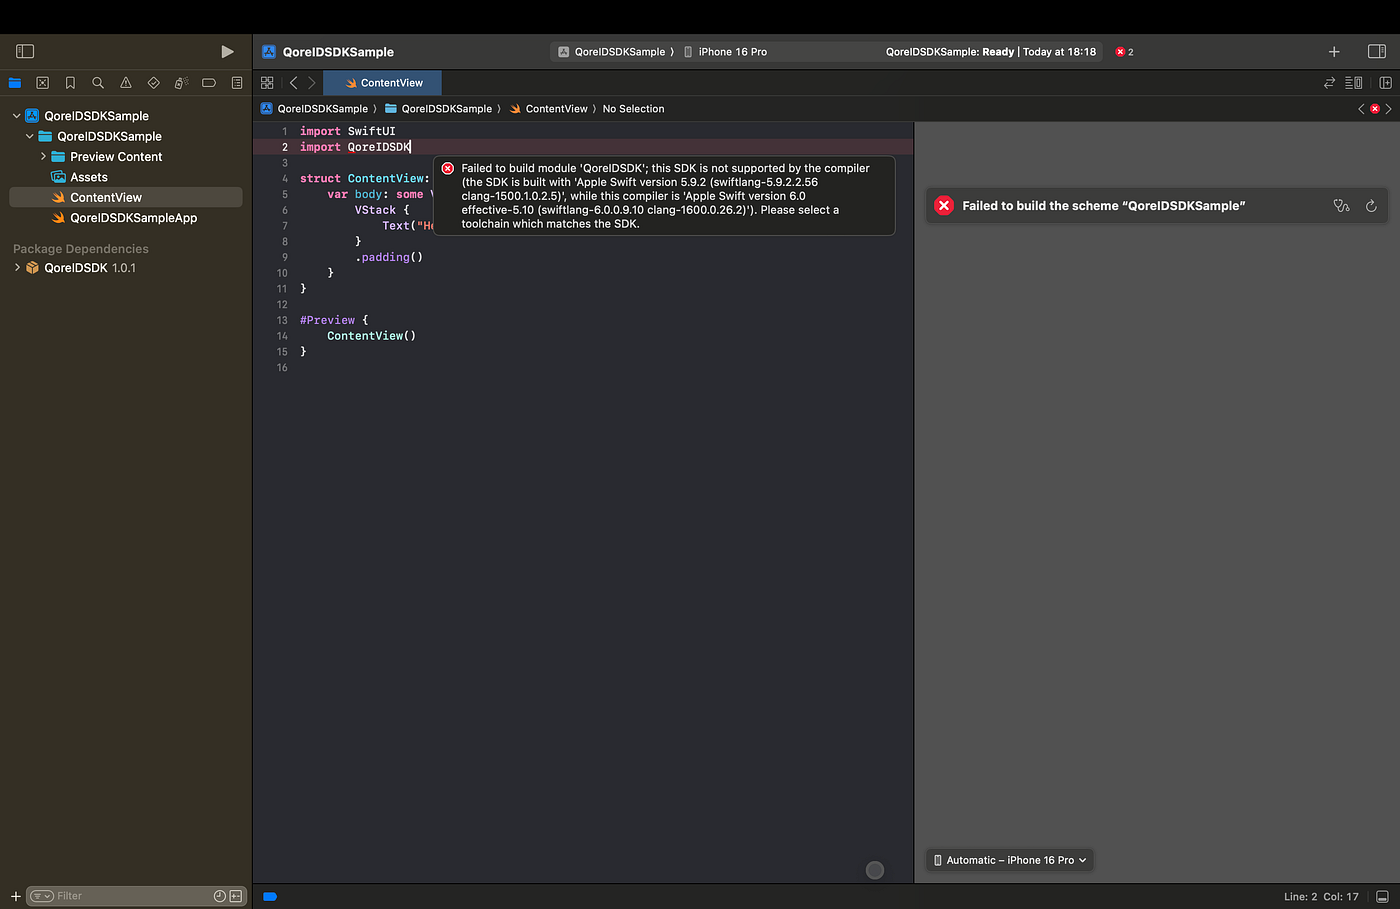
Task: Run the app with the Play button
Action: pyautogui.click(x=227, y=50)
